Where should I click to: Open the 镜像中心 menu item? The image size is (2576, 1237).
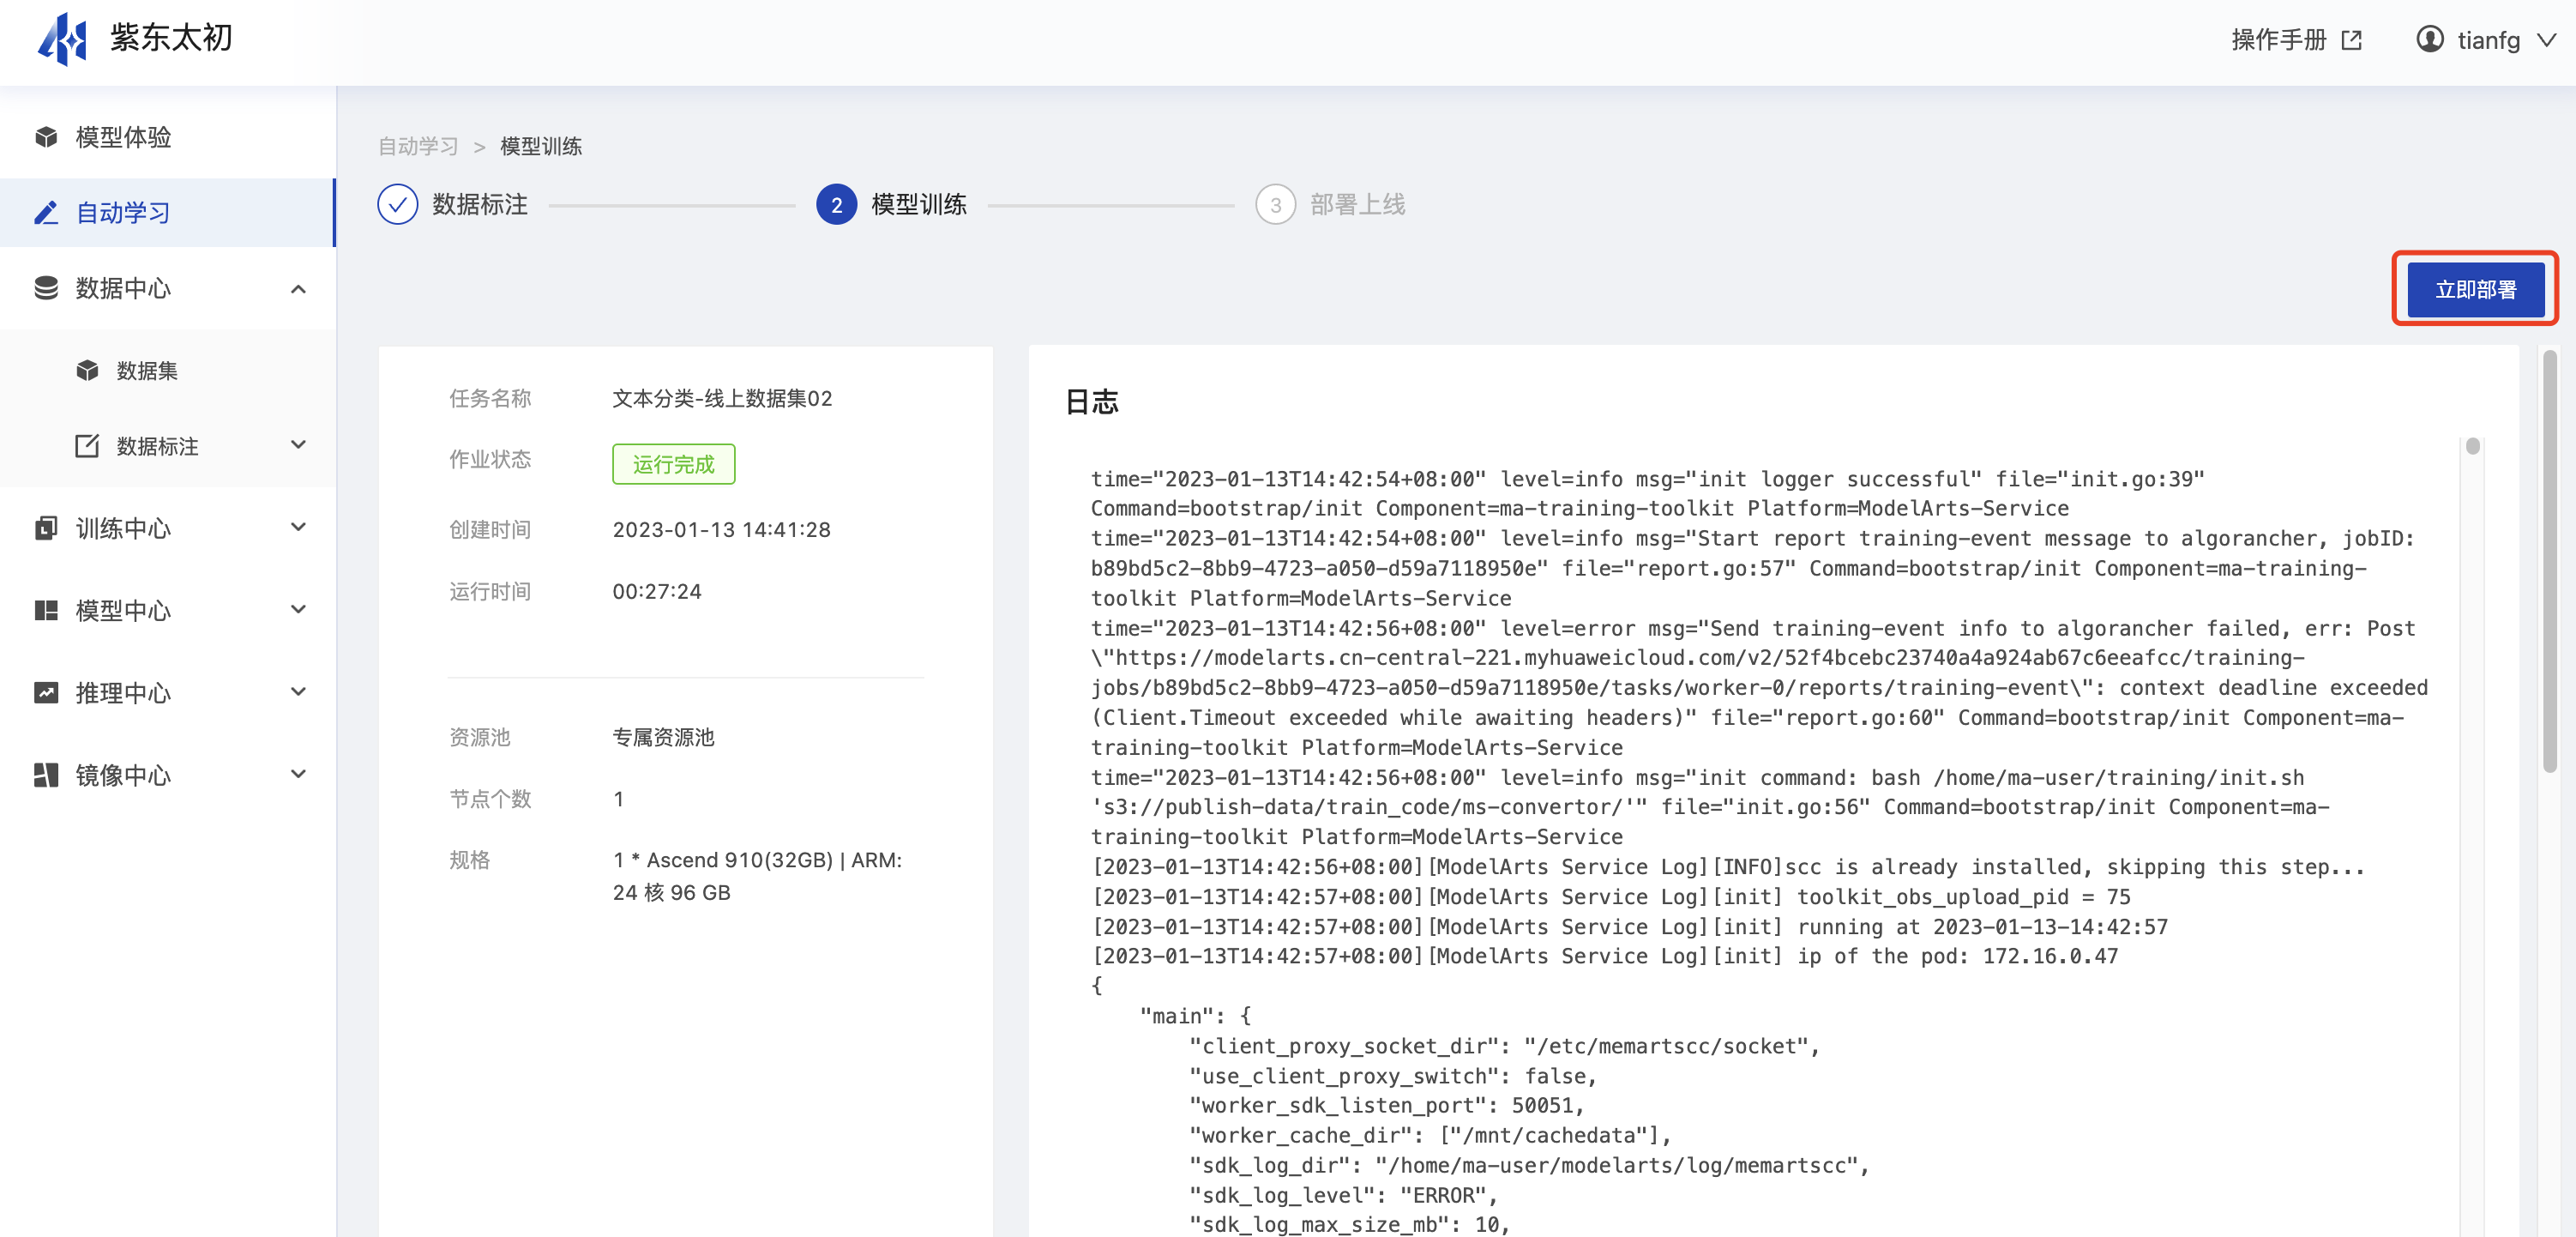[168, 774]
